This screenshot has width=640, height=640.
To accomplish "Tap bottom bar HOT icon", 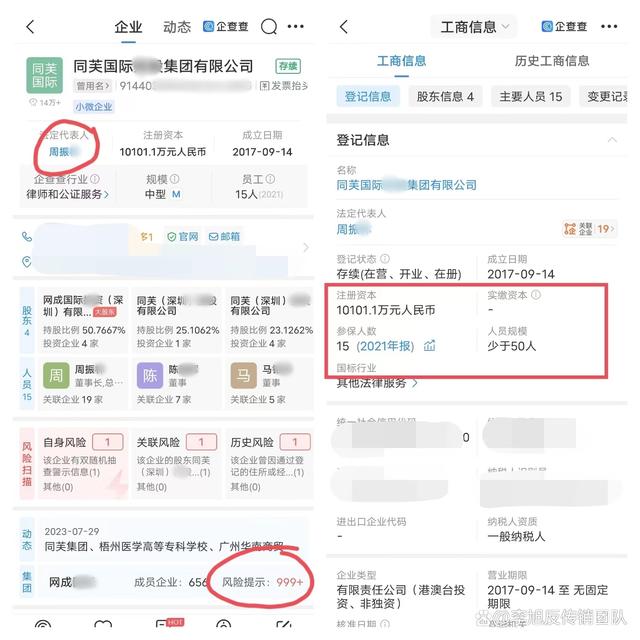I will coord(170,624).
